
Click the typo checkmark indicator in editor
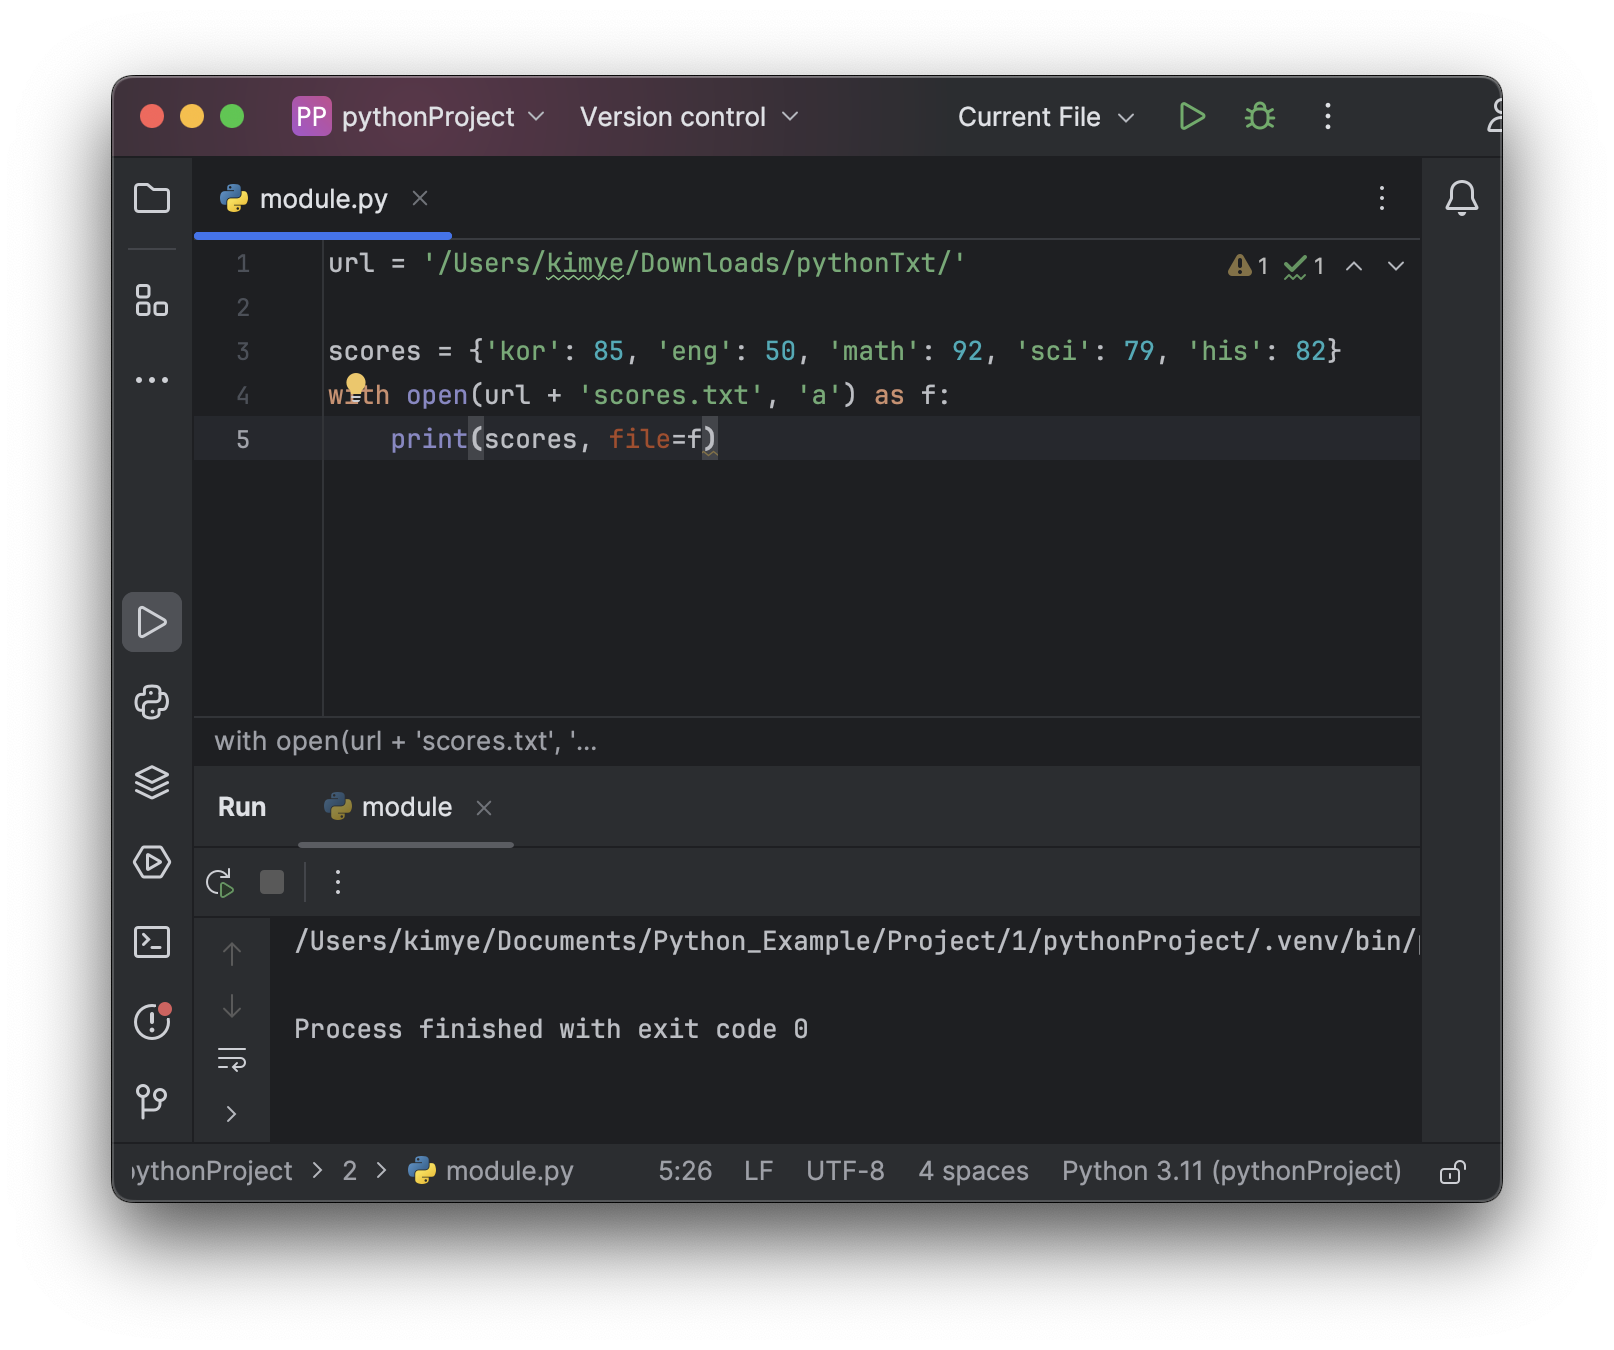click(x=1304, y=266)
